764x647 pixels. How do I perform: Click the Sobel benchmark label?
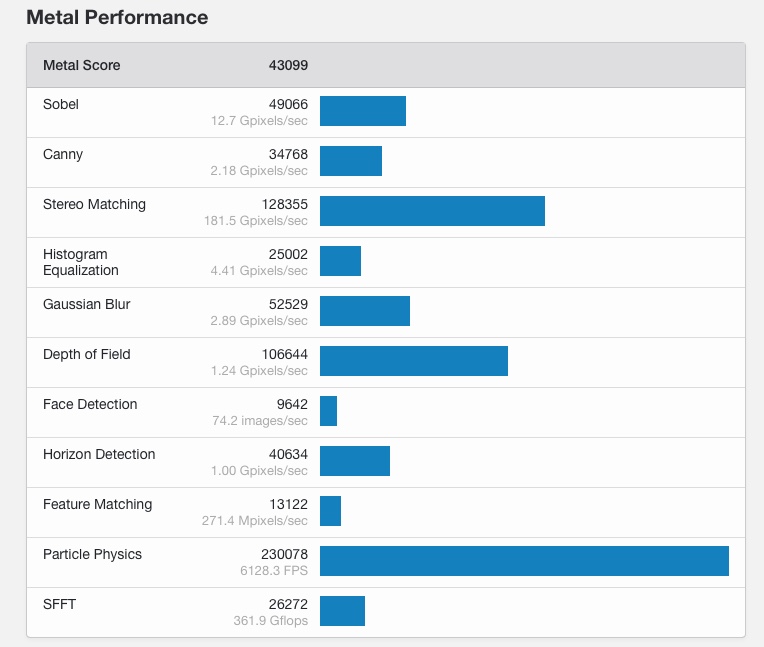point(61,104)
